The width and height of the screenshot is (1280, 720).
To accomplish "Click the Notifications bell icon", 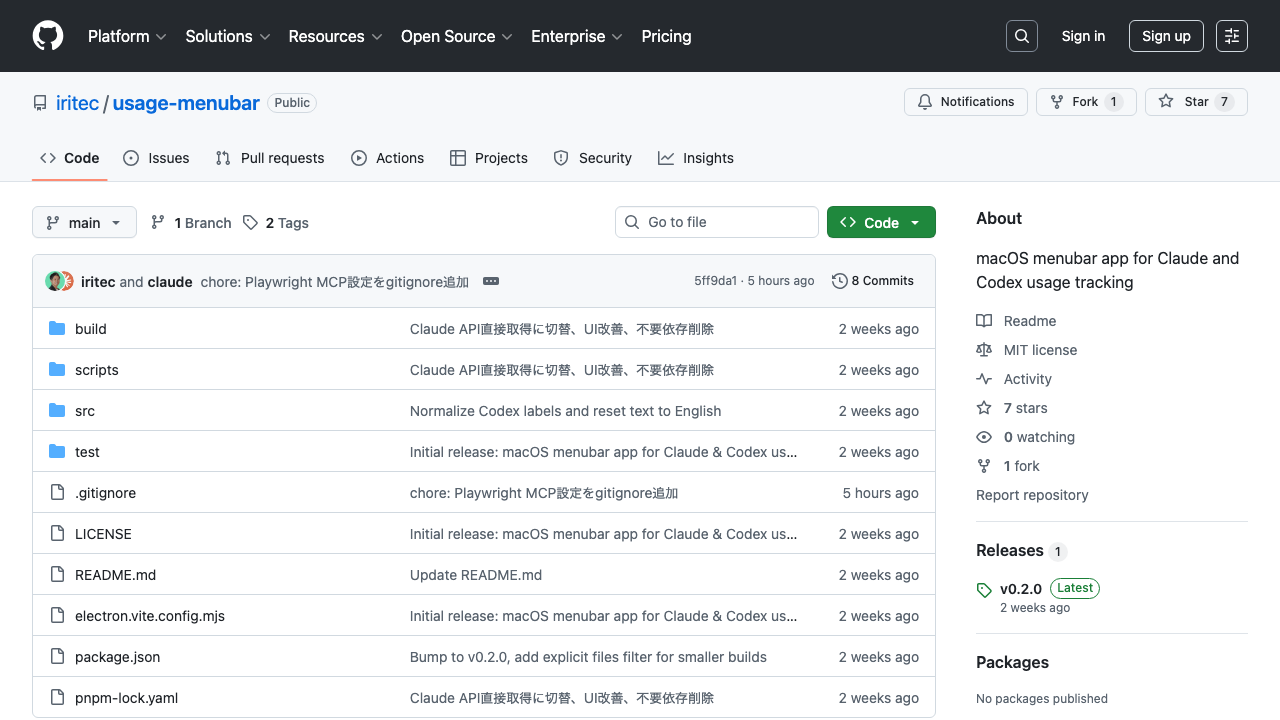I will [924, 101].
